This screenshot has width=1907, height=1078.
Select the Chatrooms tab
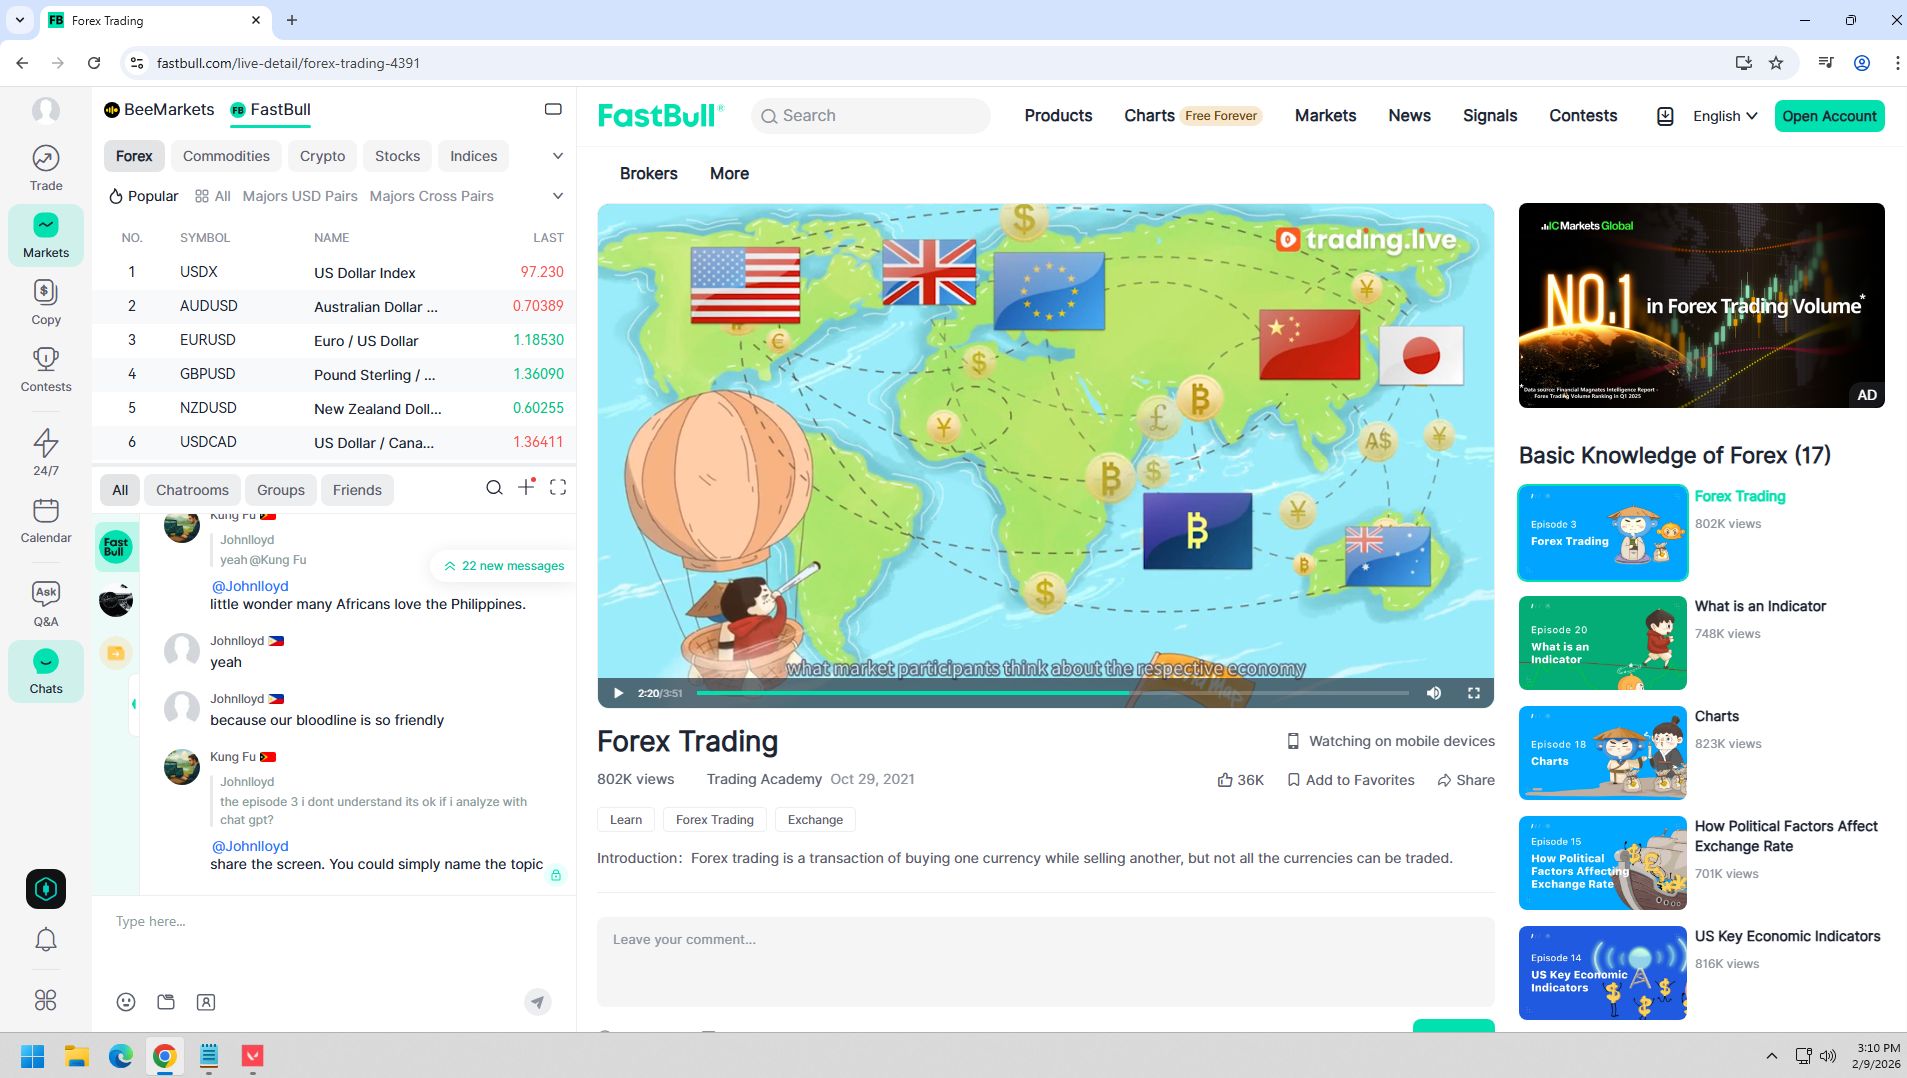[x=192, y=490]
